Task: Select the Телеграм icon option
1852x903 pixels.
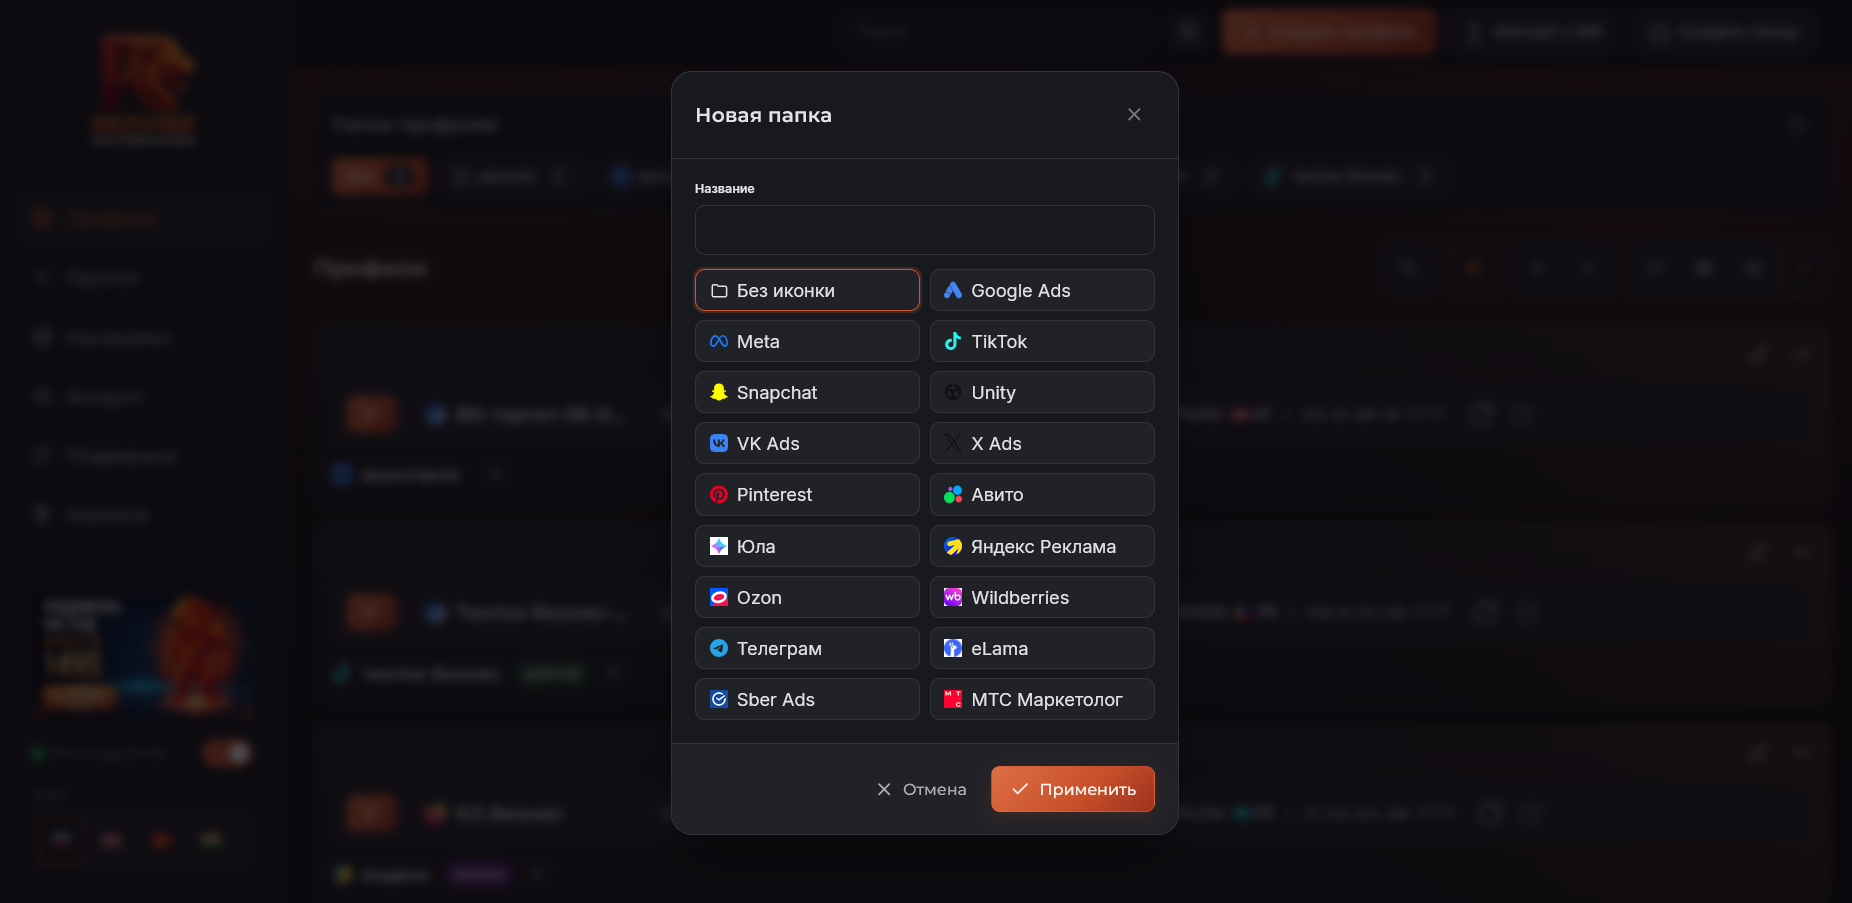Action: 807,648
